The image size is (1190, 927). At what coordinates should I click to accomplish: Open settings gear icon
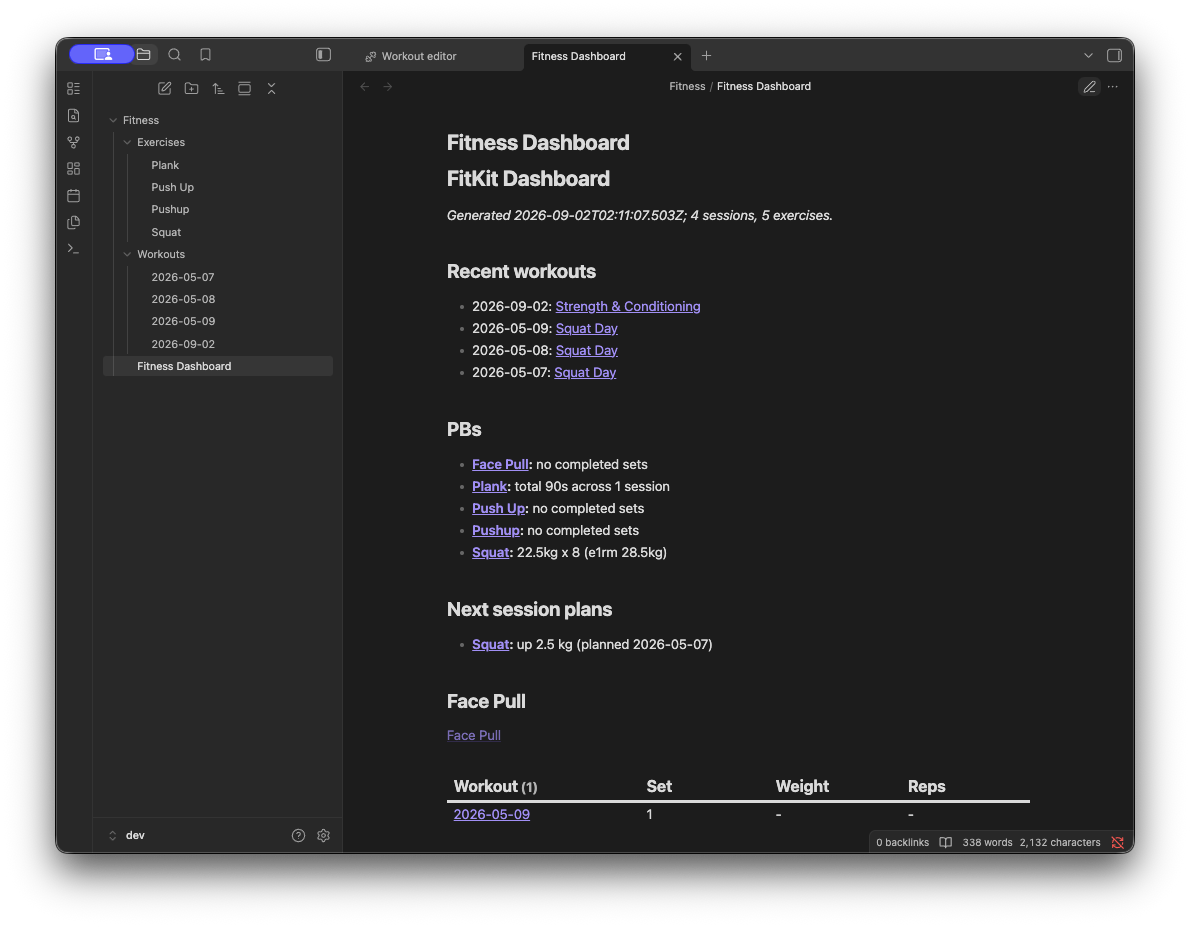[x=323, y=835]
